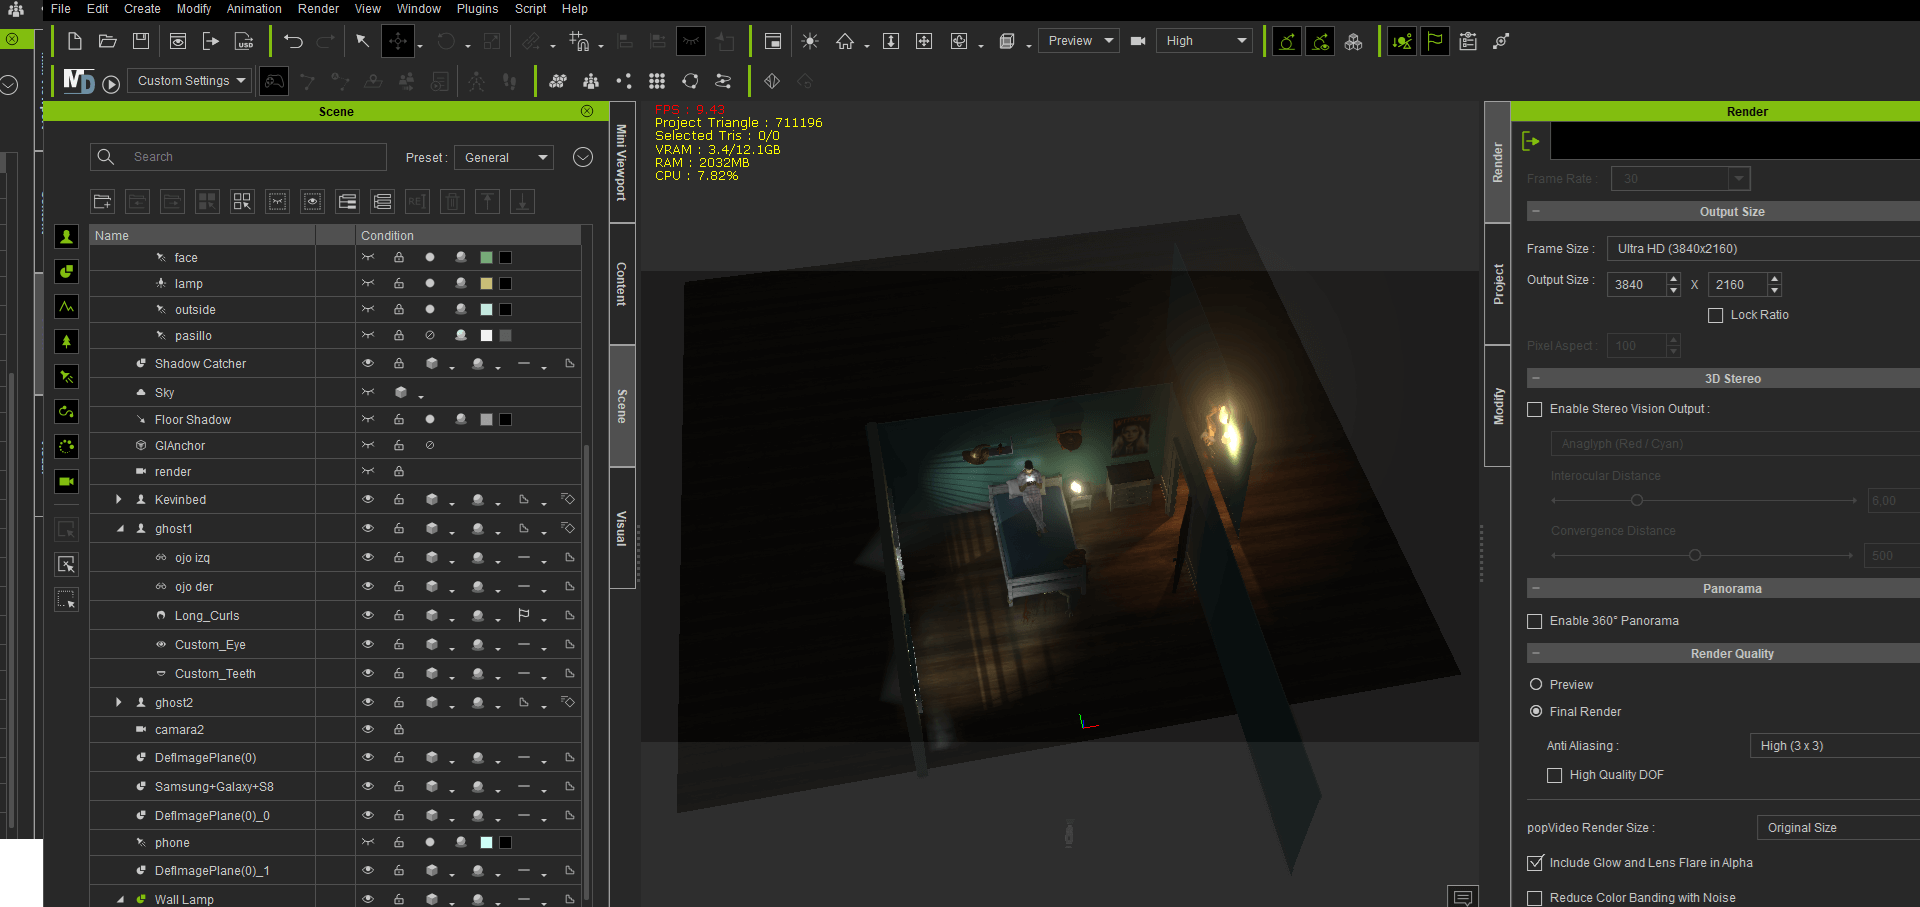Collapse the ghost1 tree node

(120, 528)
